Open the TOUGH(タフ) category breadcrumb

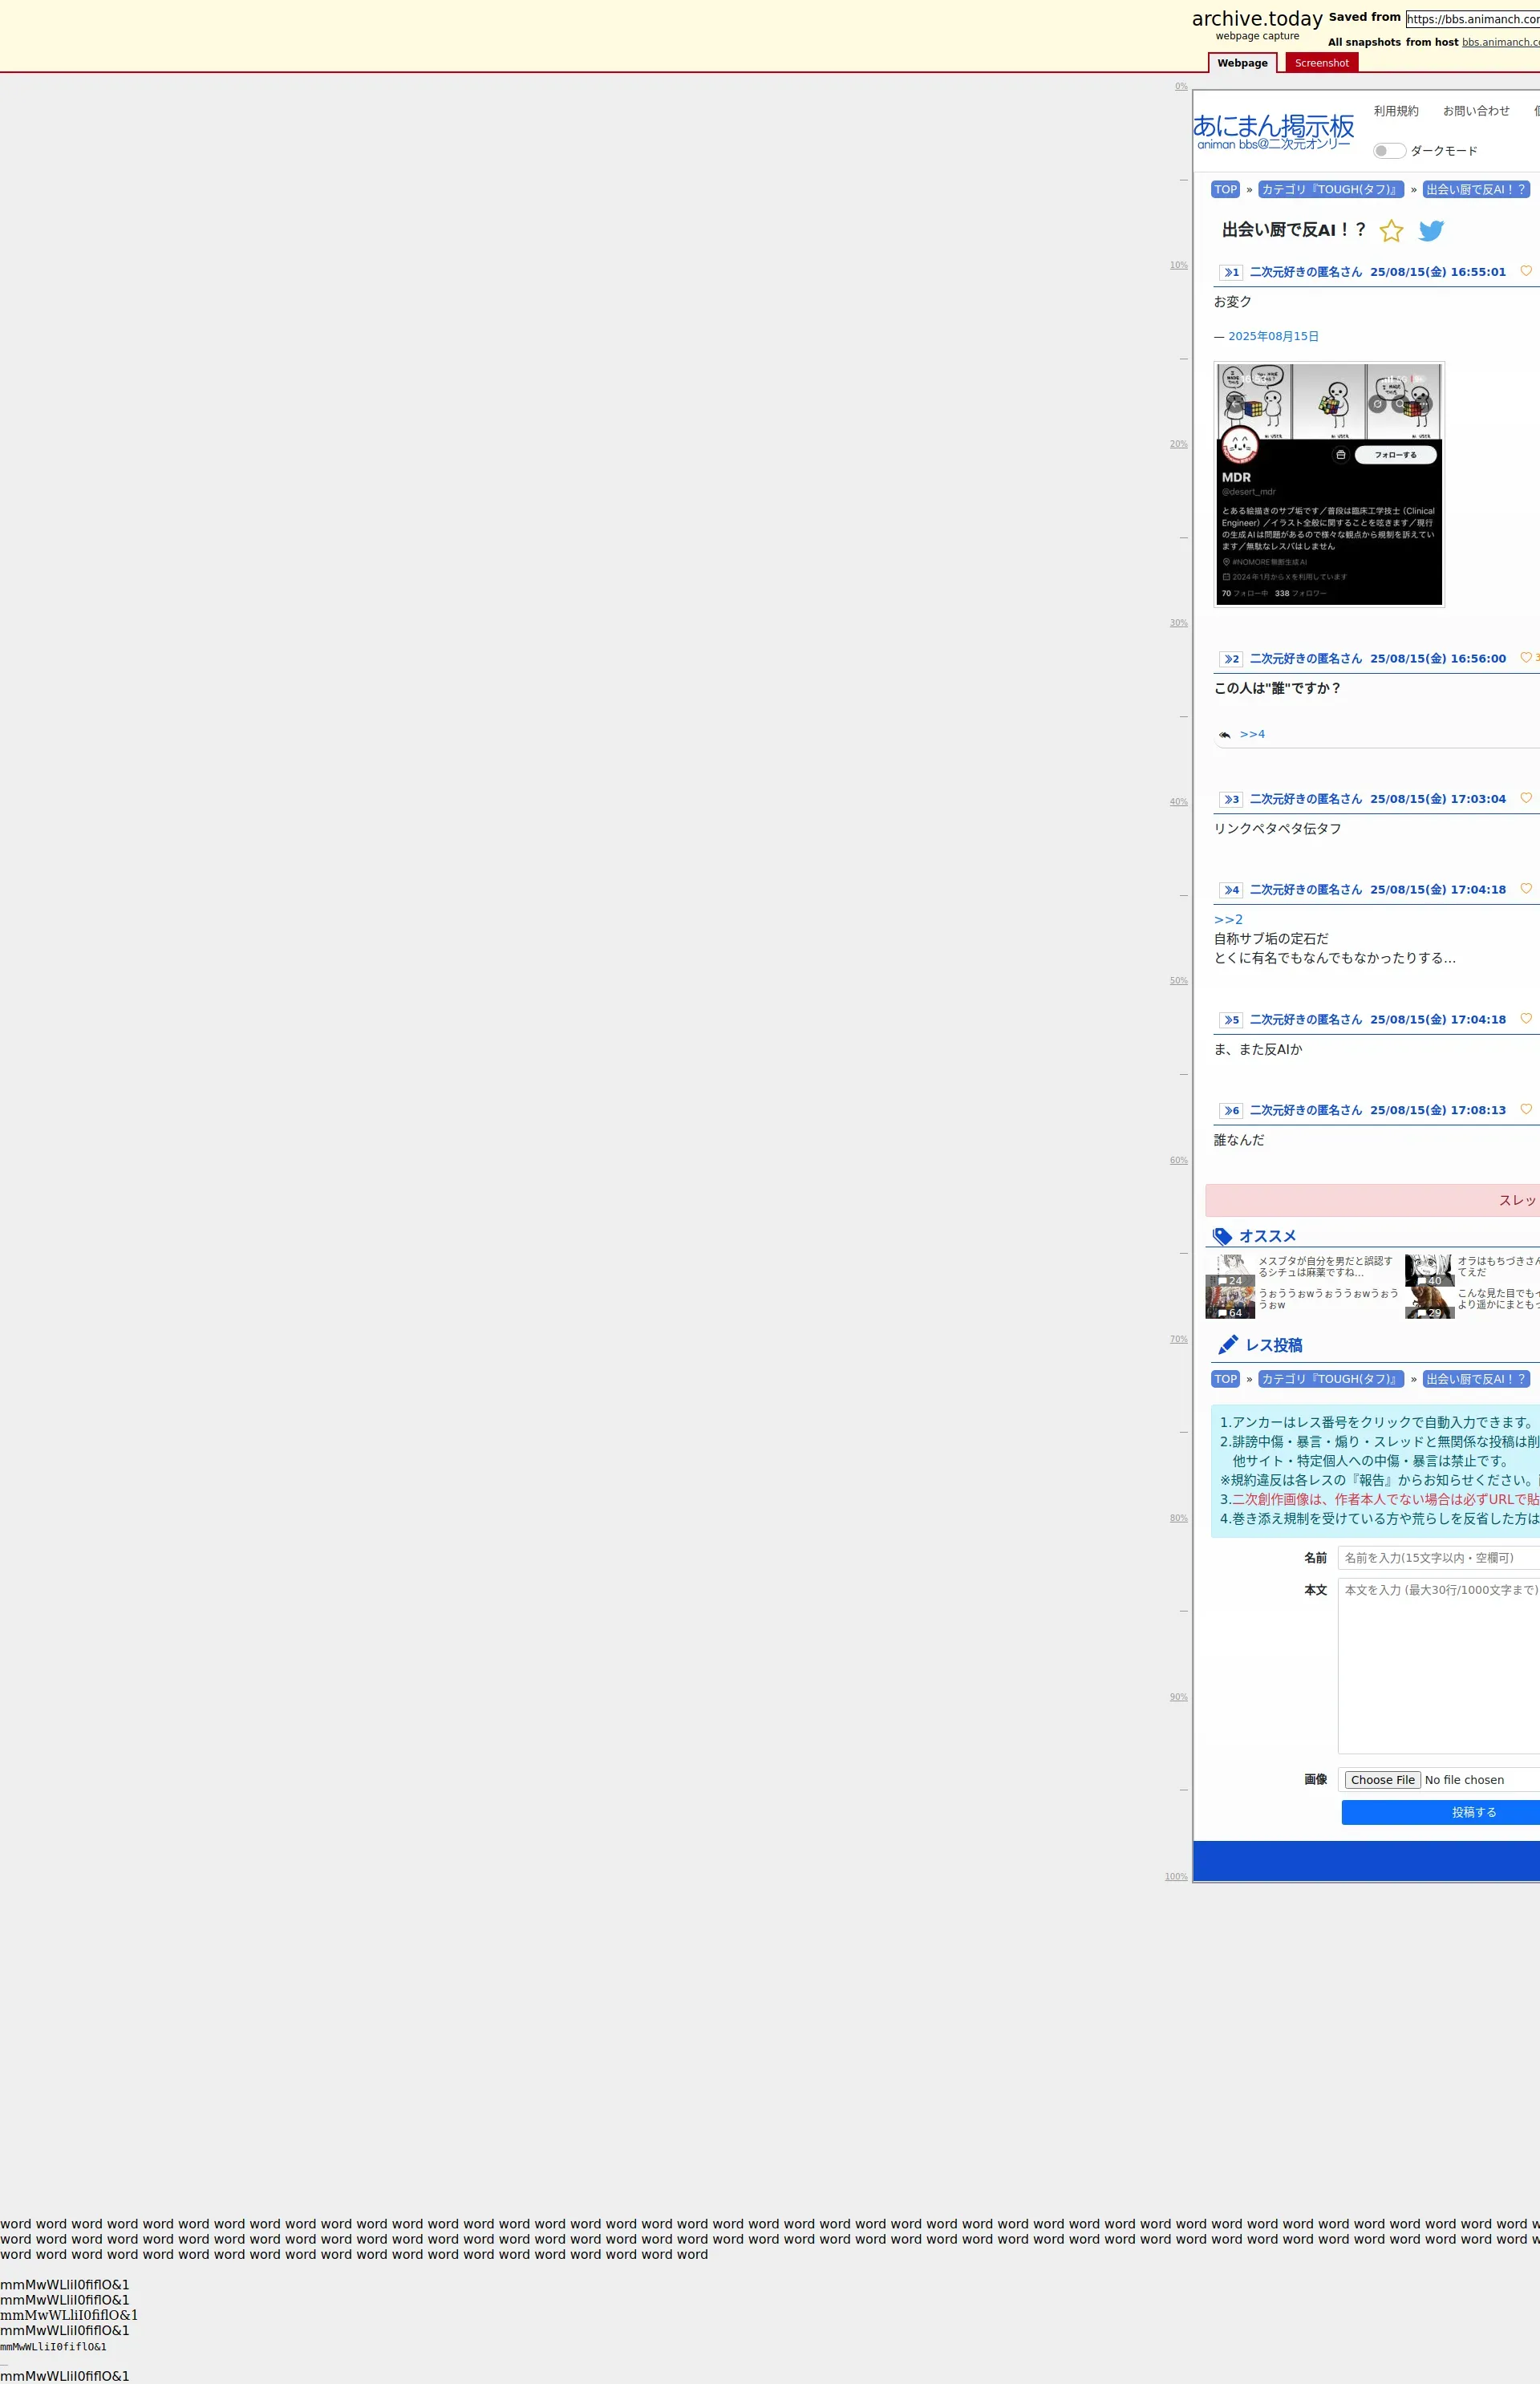tap(1330, 190)
